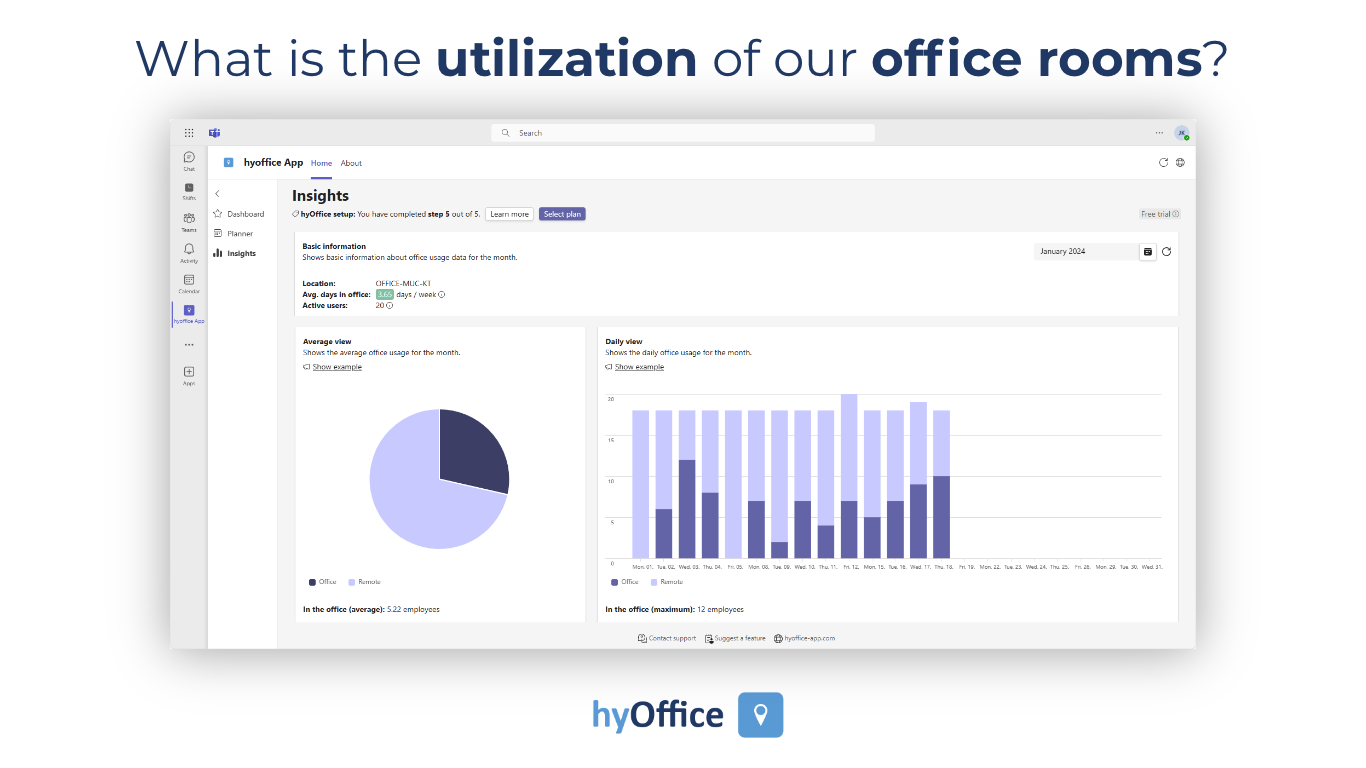Refresh the Basic information data

click(1166, 251)
